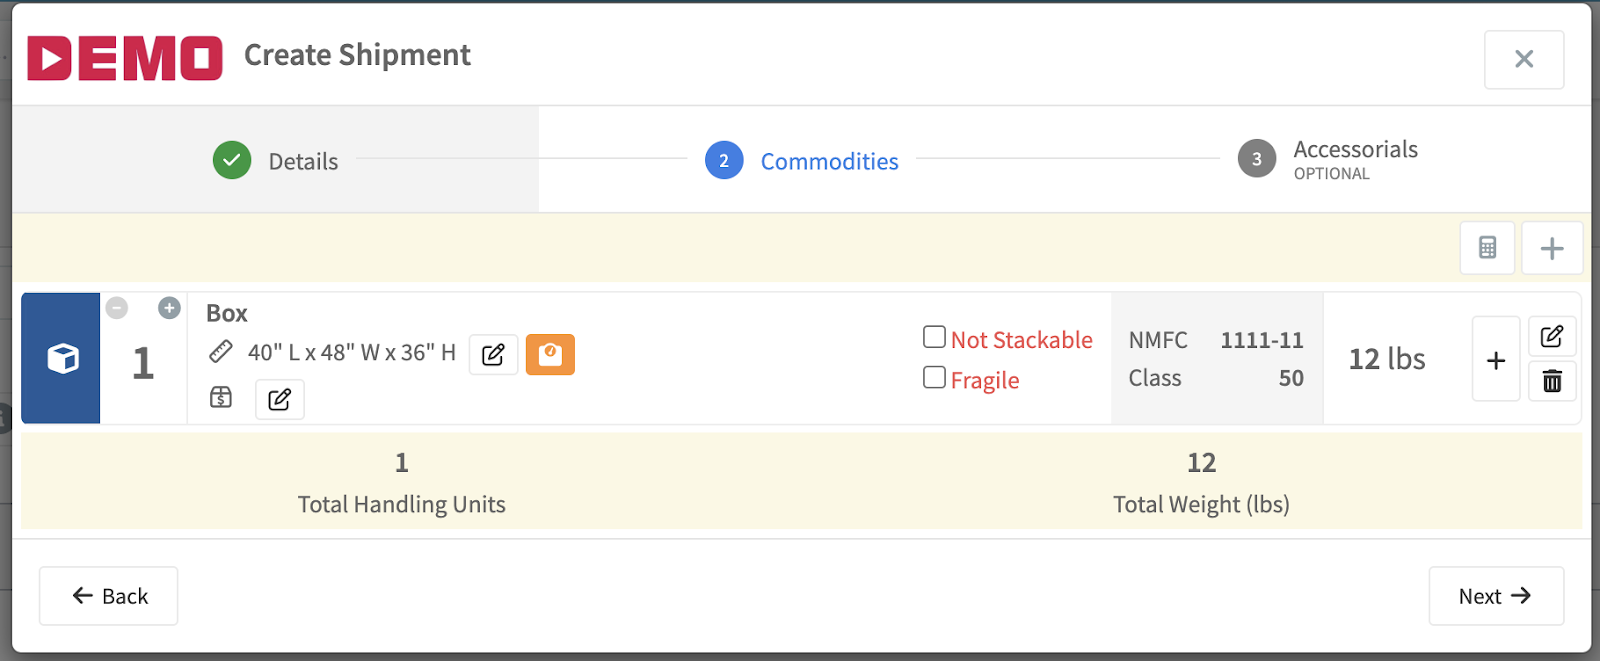Enable the Fragile checkbox

(x=934, y=377)
